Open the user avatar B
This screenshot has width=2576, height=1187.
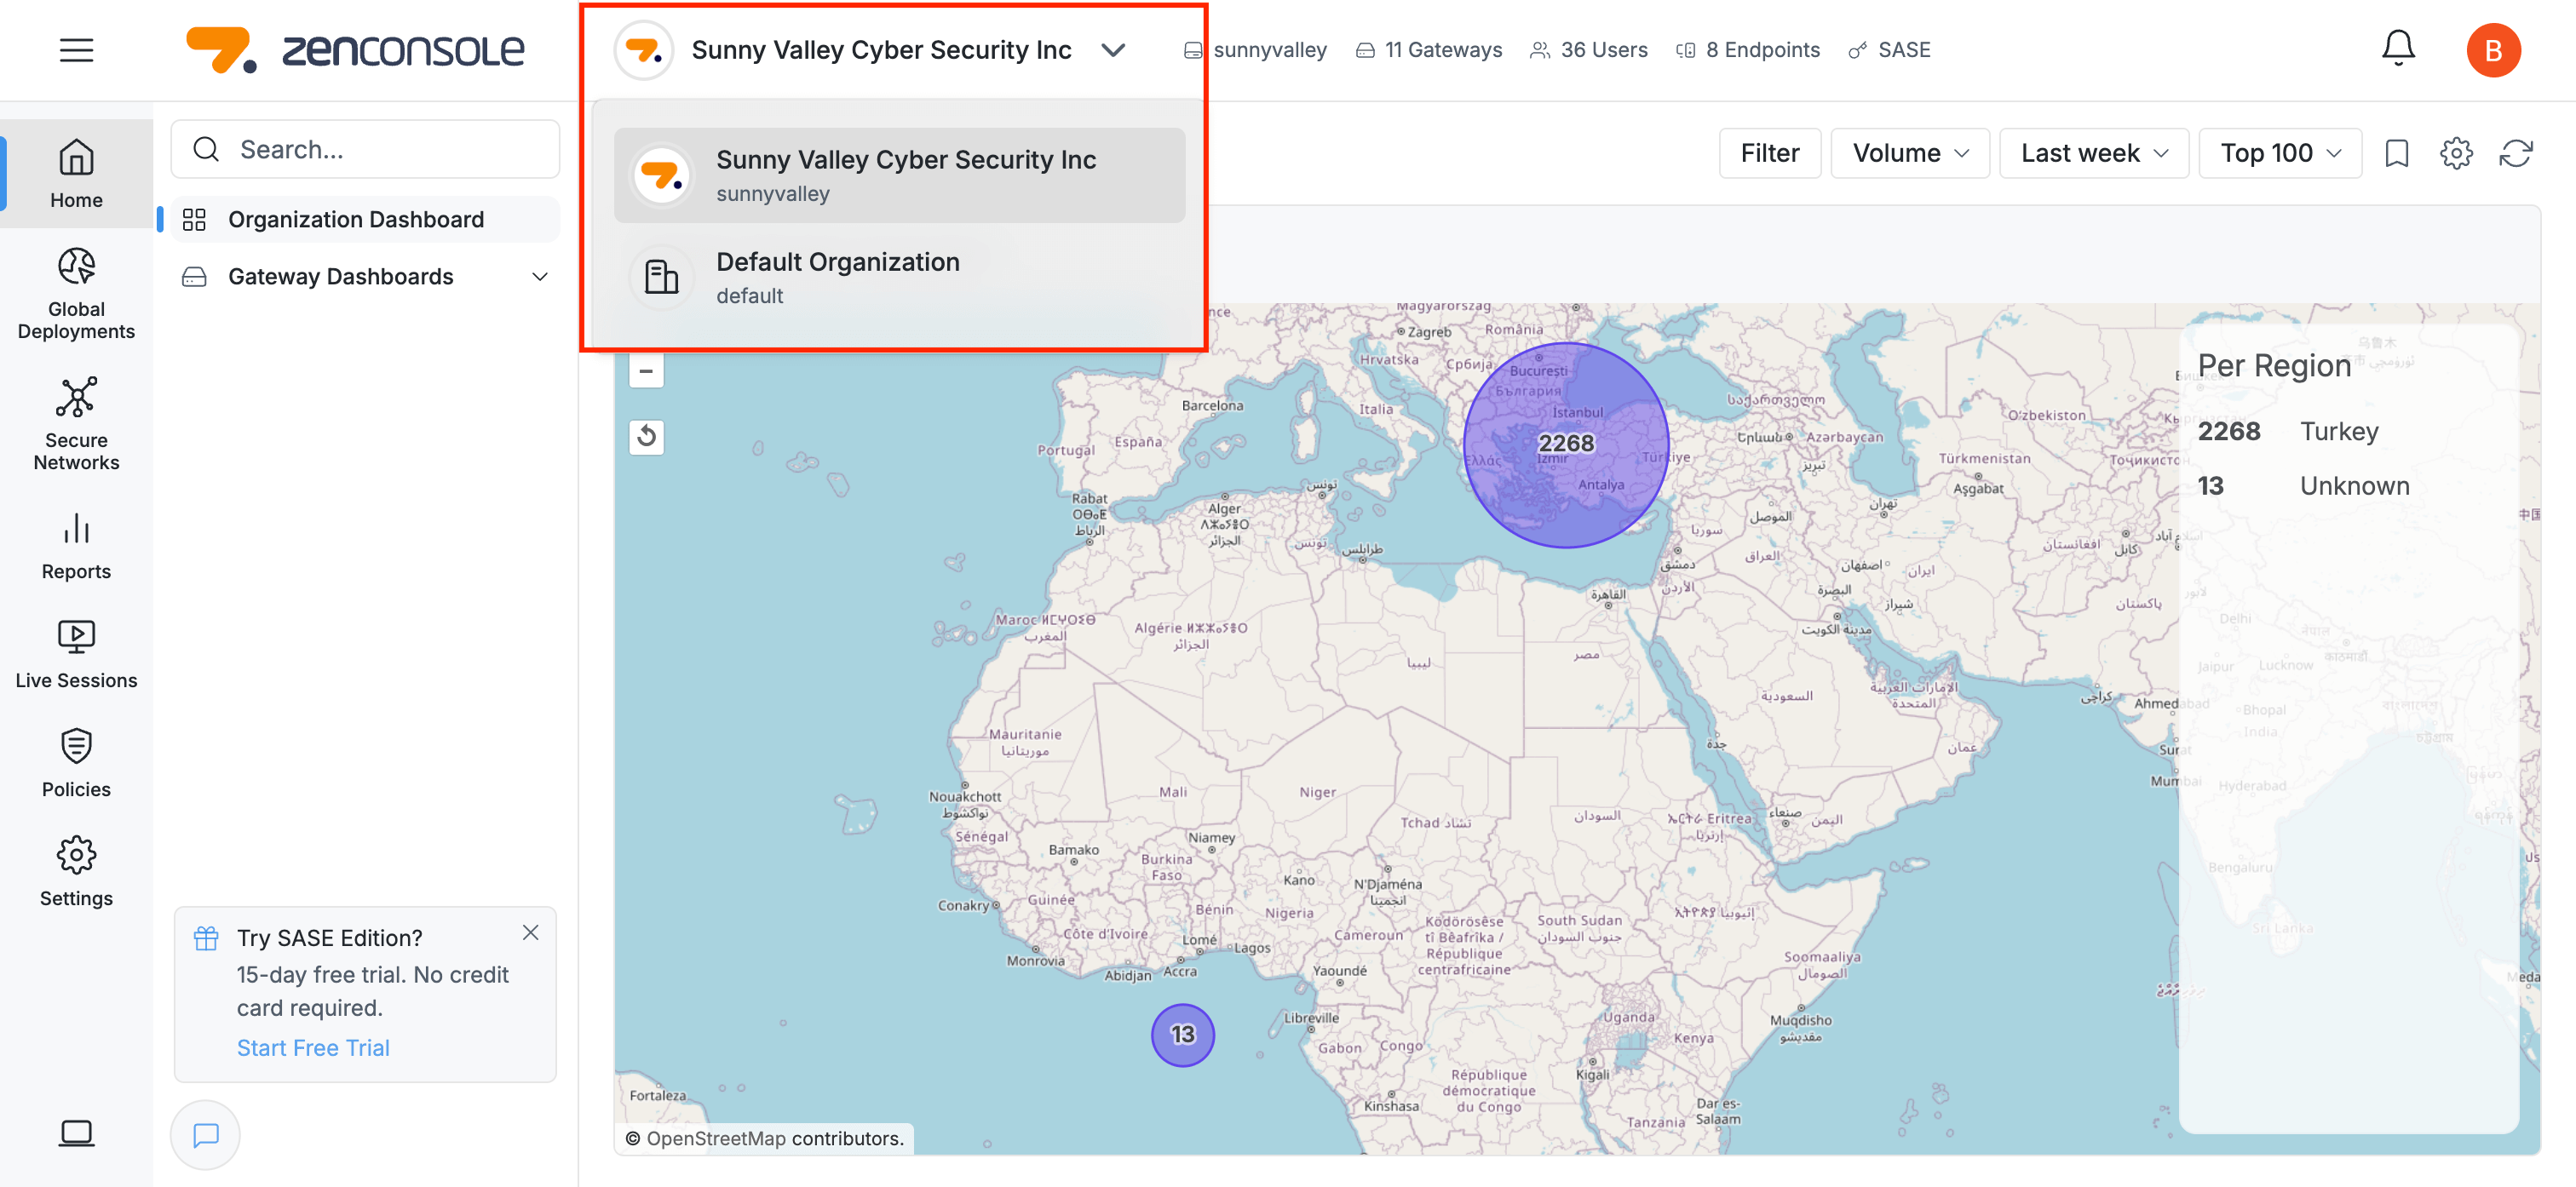(x=2492, y=50)
